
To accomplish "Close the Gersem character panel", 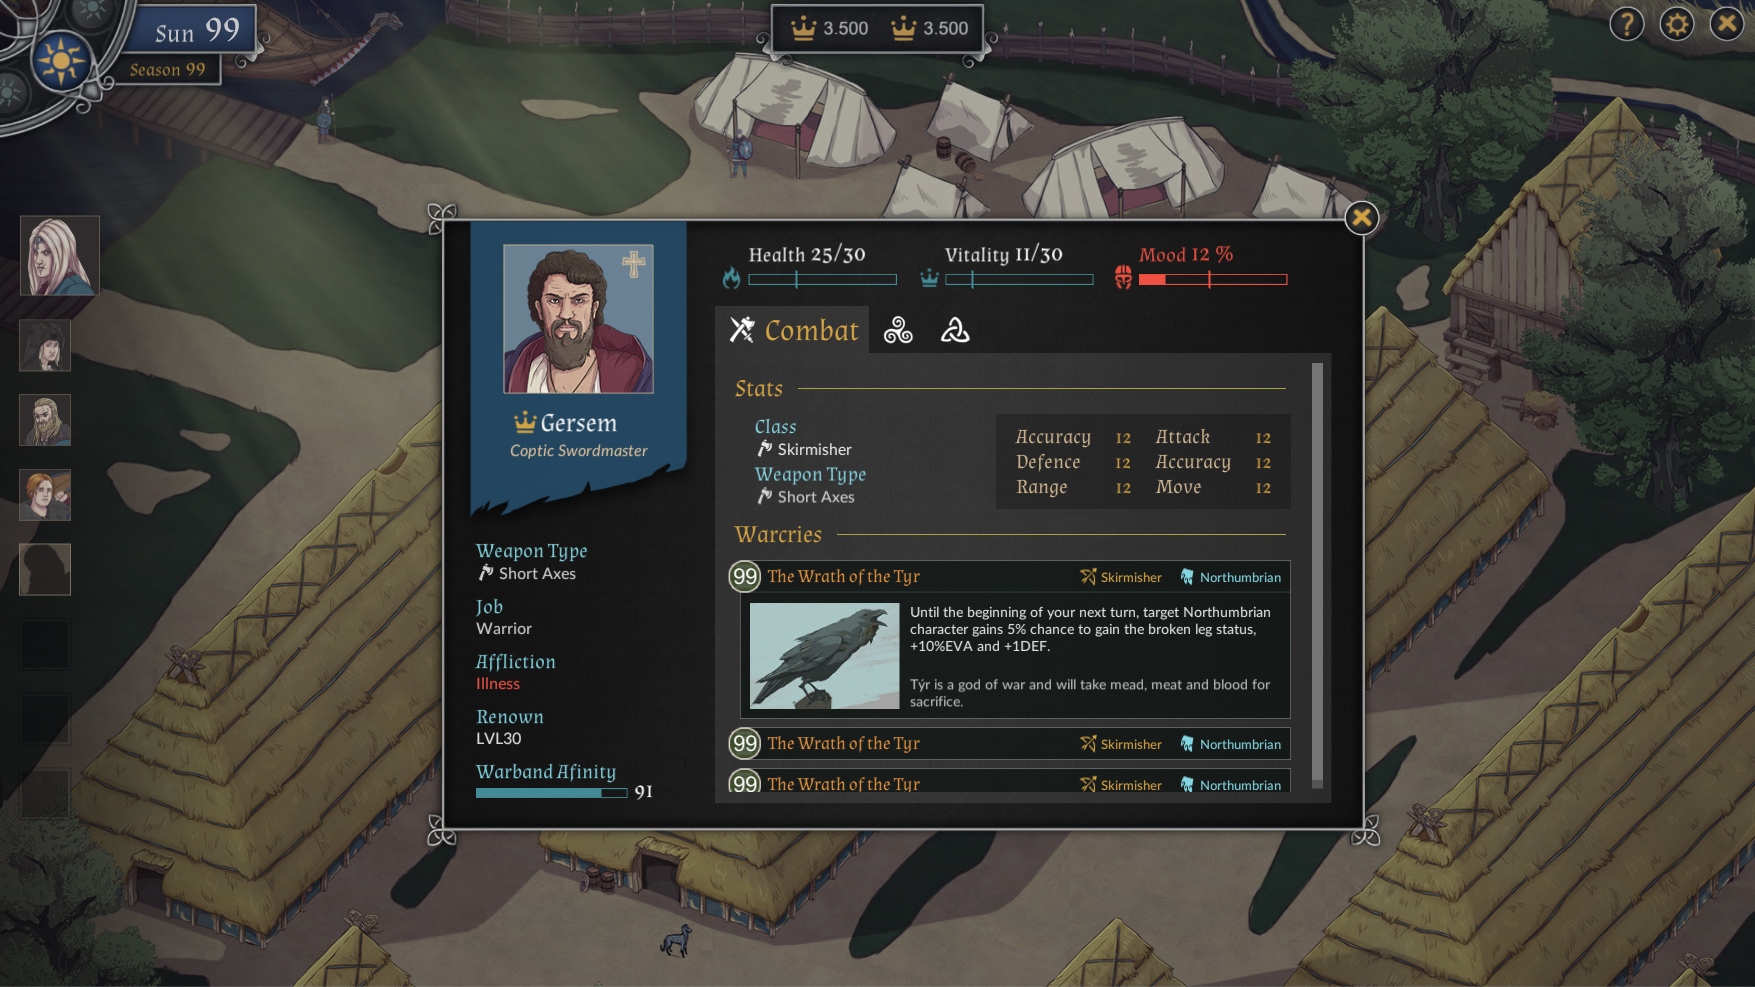I will [x=1361, y=217].
